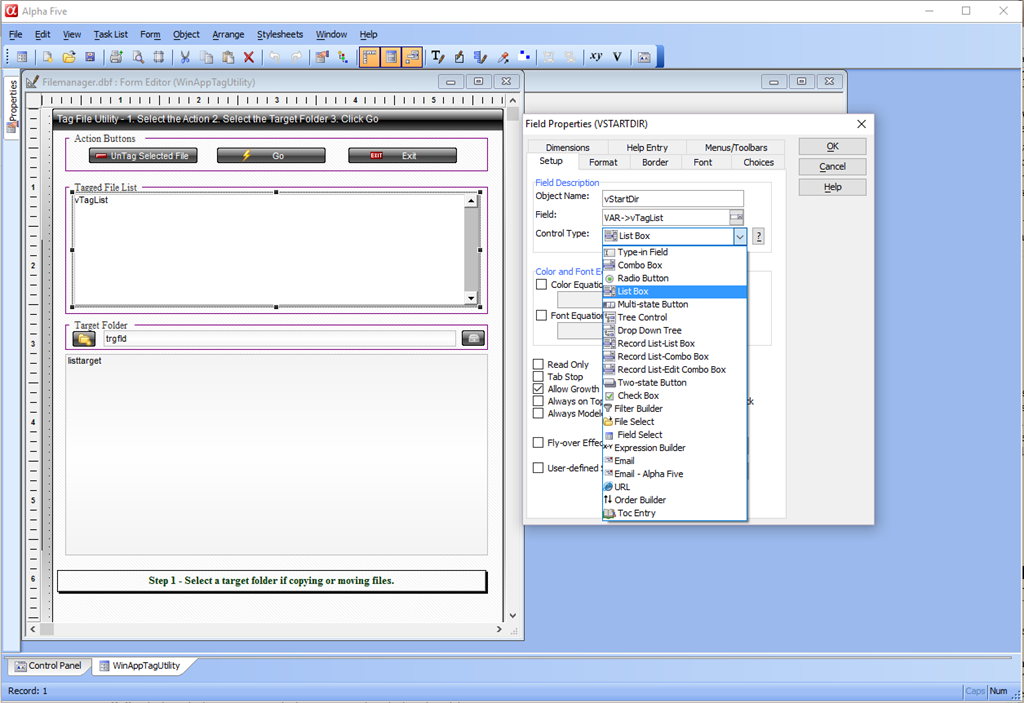Screen dimensions: 1024x703
Task: Select the Text tool icon
Action: (x=437, y=57)
